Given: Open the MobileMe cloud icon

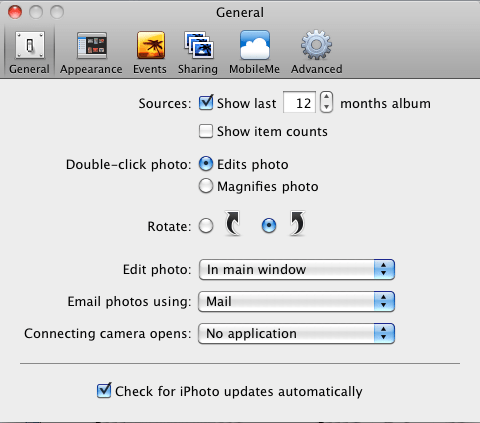Looking at the screenshot, I should pyautogui.click(x=255, y=45).
